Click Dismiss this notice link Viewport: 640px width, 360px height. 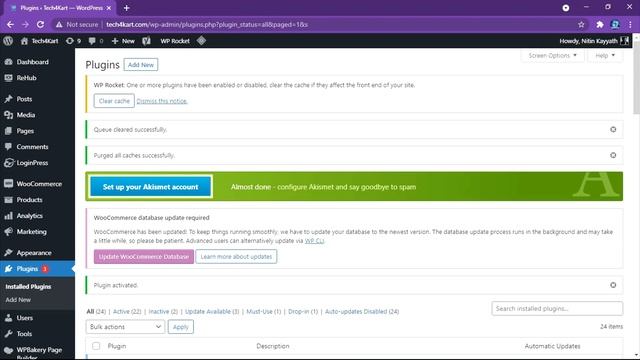pyautogui.click(x=162, y=101)
